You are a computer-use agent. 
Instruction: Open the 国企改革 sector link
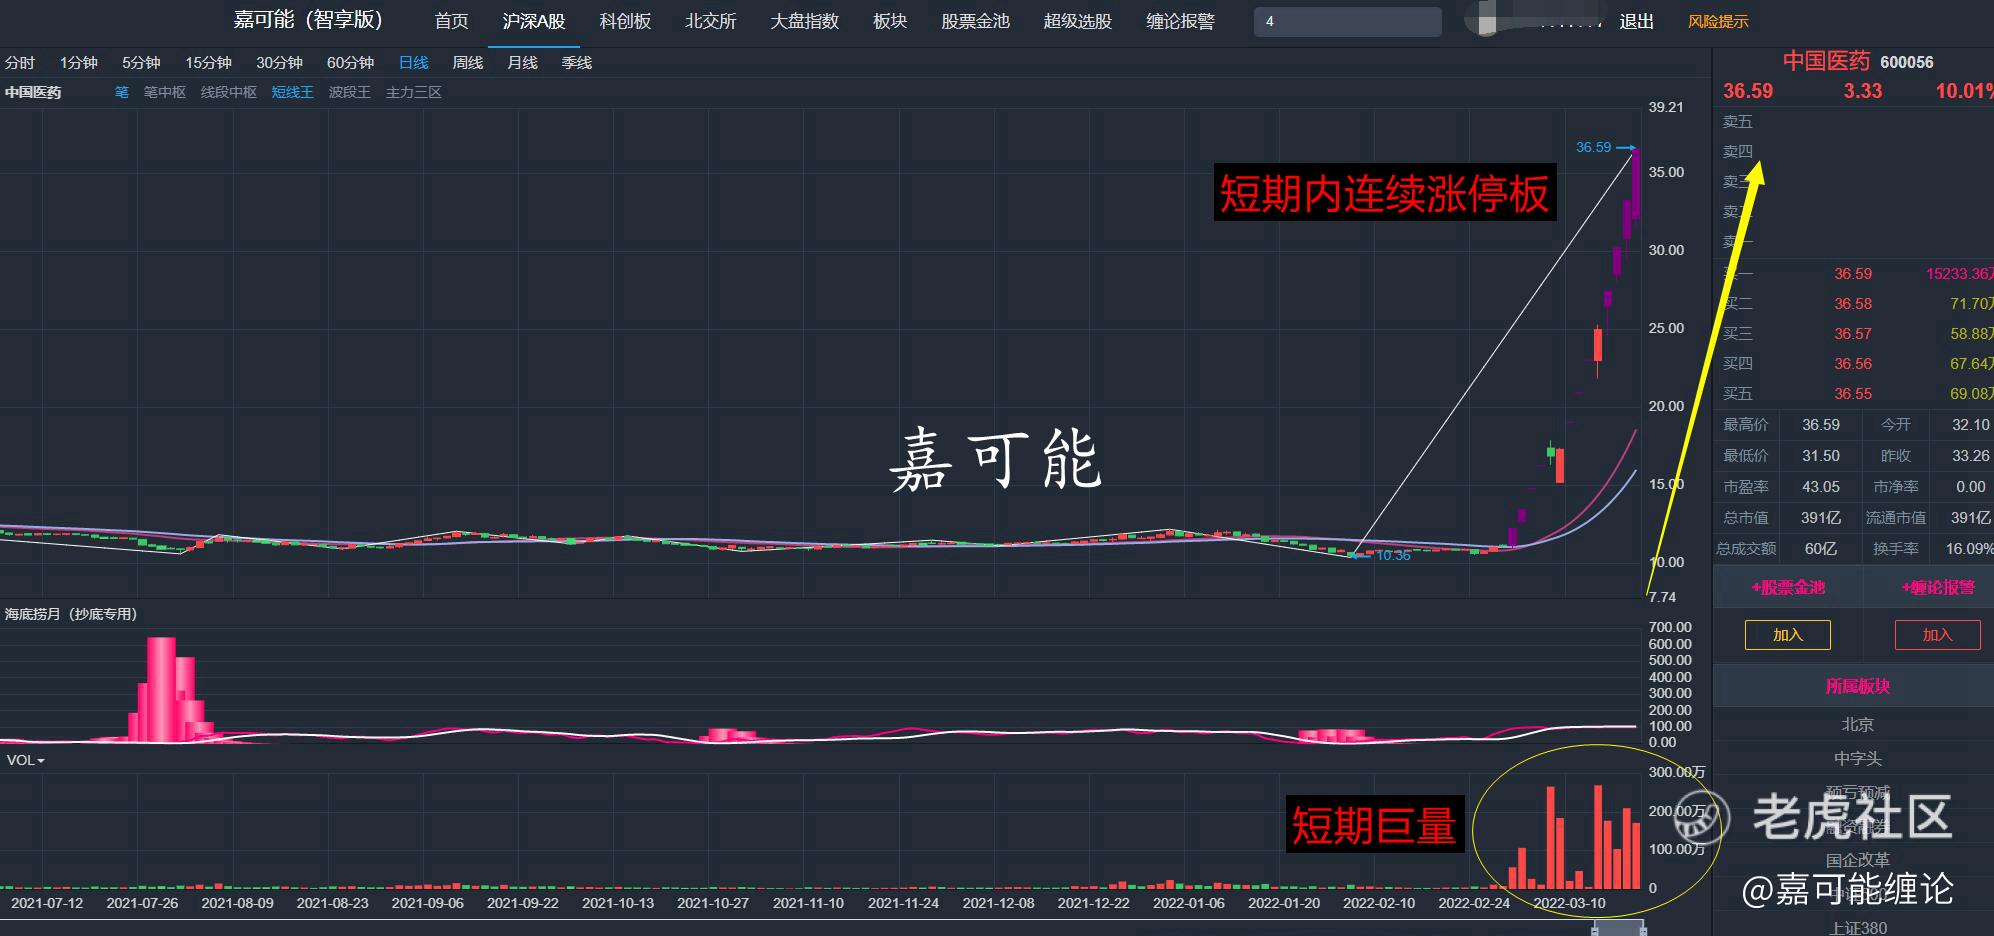pos(1857,860)
